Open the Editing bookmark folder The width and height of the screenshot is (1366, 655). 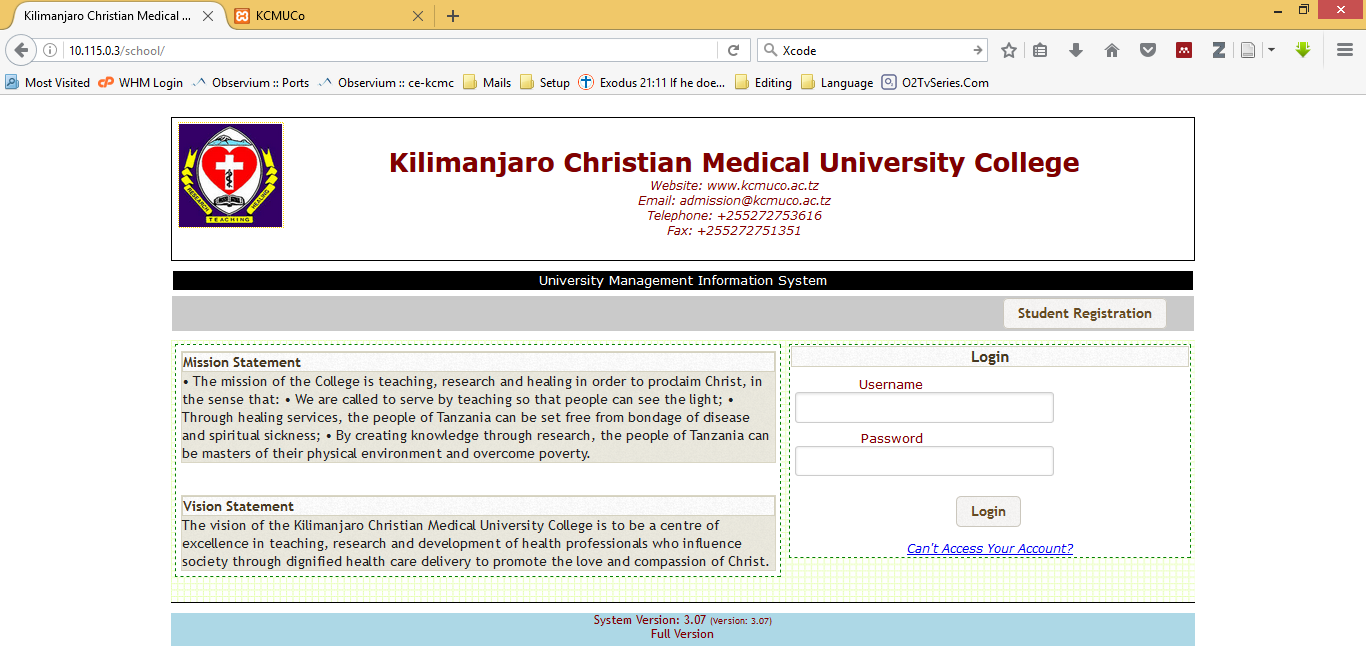pyautogui.click(x=764, y=83)
